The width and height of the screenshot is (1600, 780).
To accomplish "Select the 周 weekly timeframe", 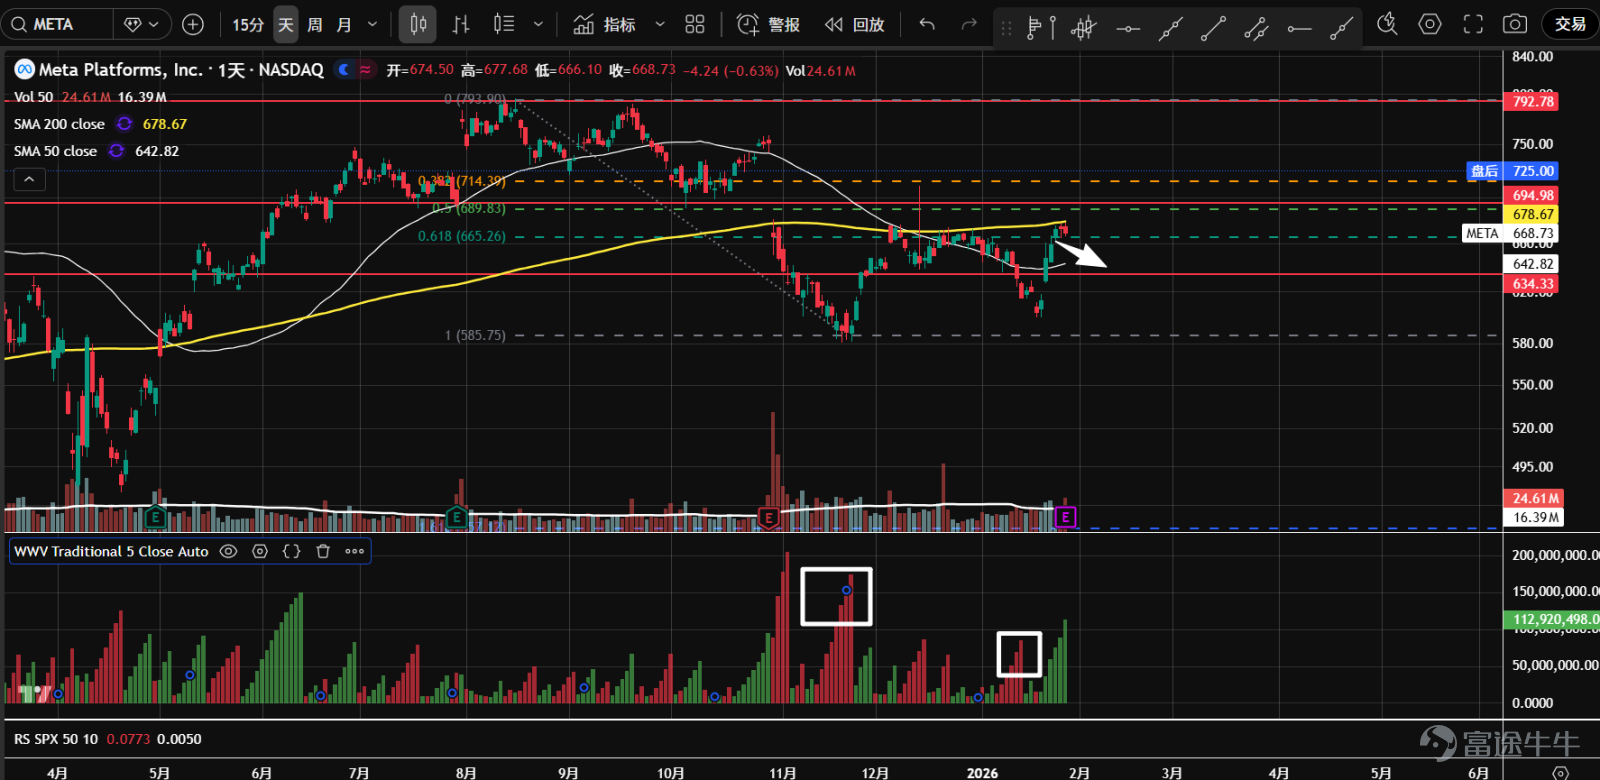I will [x=315, y=24].
